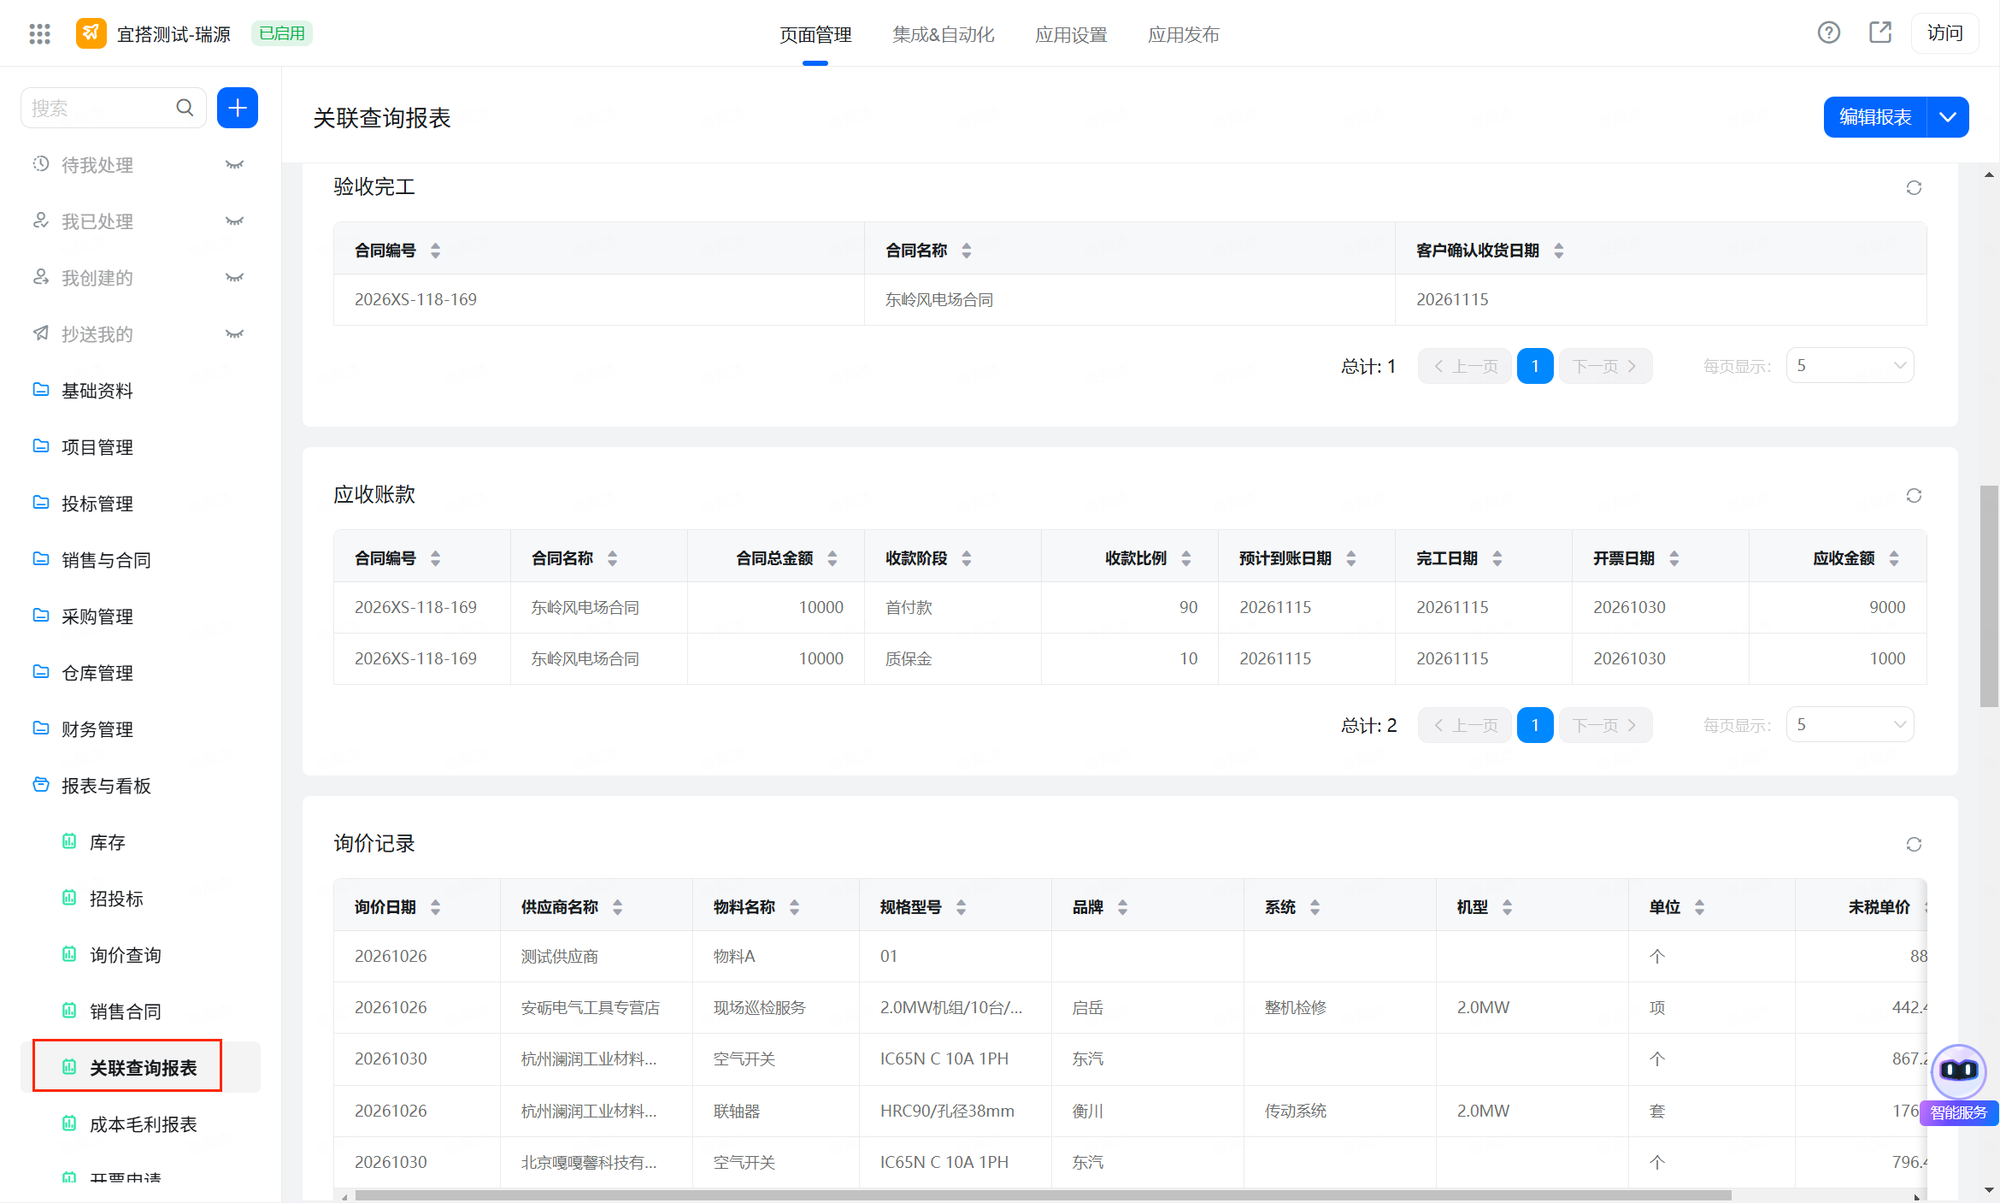Sort 应收账款 by 收款阶段 column
The image size is (2000, 1203).
click(966, 559)
